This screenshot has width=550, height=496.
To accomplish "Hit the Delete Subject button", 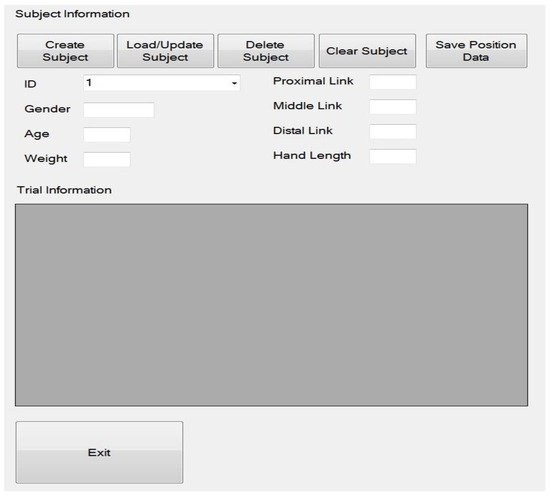I will (266, 51).
